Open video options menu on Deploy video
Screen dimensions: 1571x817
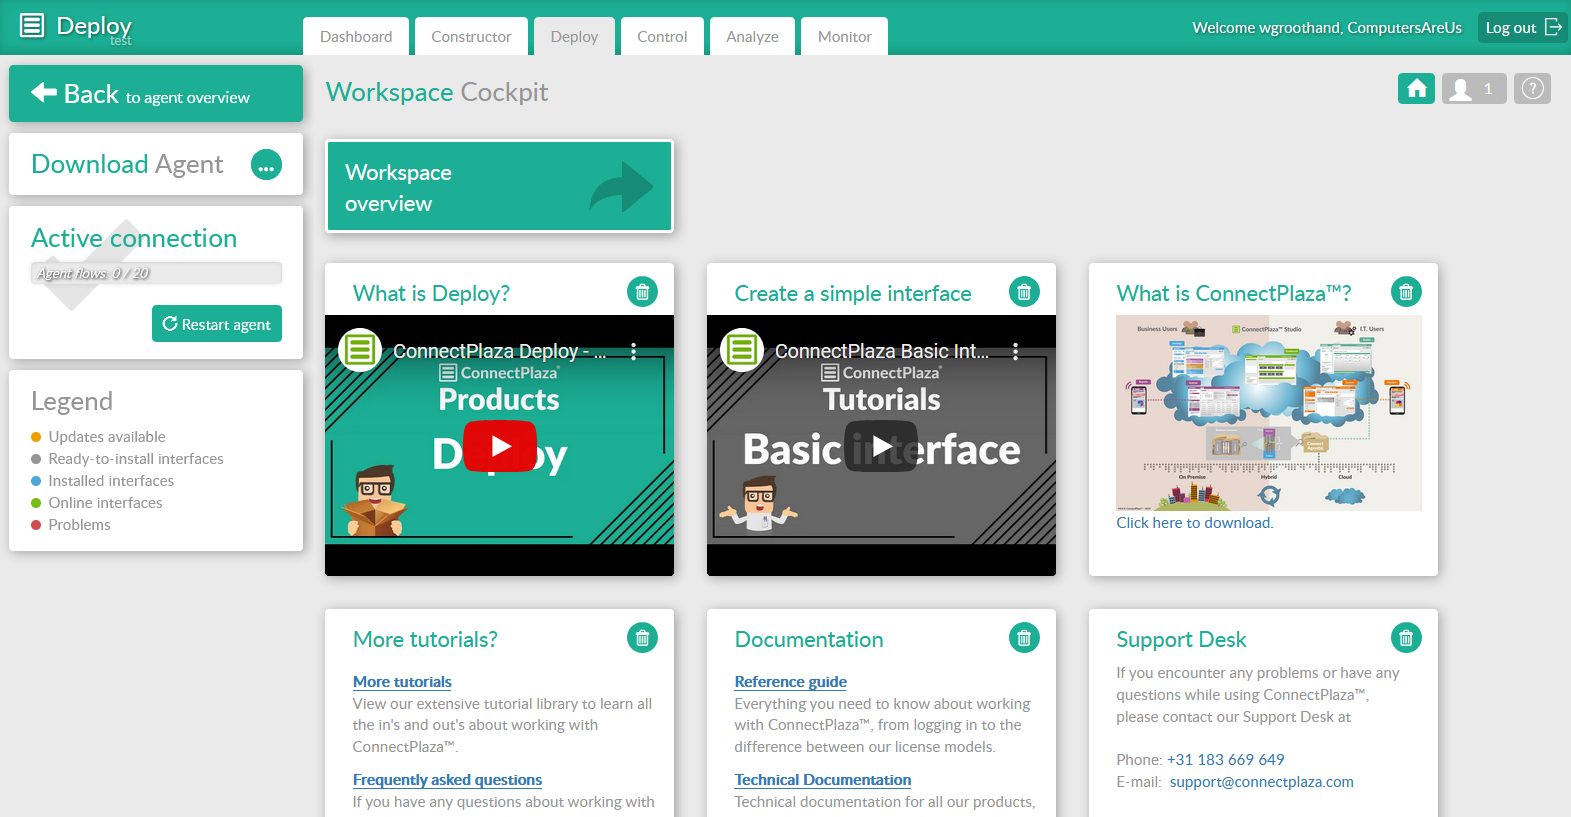(x=633, y=351)
